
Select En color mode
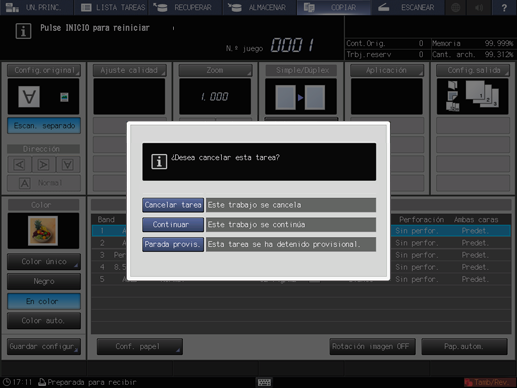click(x=44, y=301)
